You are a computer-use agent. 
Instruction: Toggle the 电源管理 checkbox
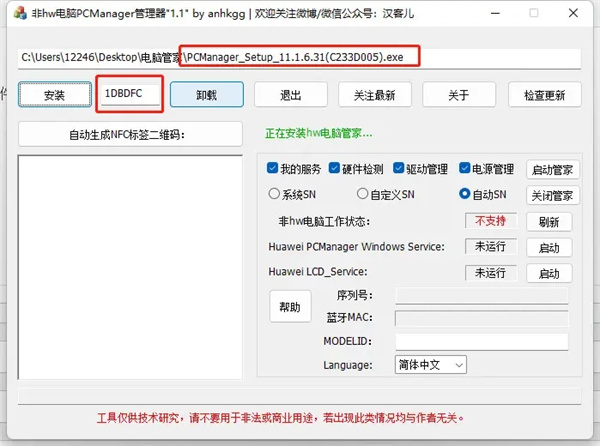[x=465, y=168]
